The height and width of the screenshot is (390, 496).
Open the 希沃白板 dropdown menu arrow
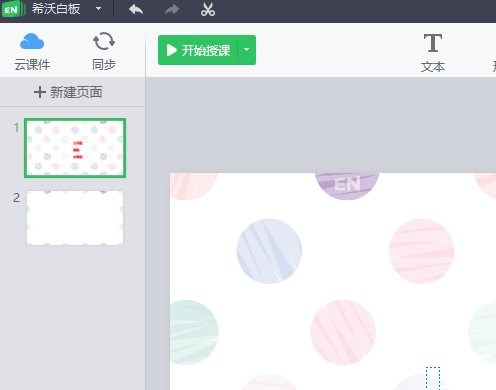click(x=98, y=9)
